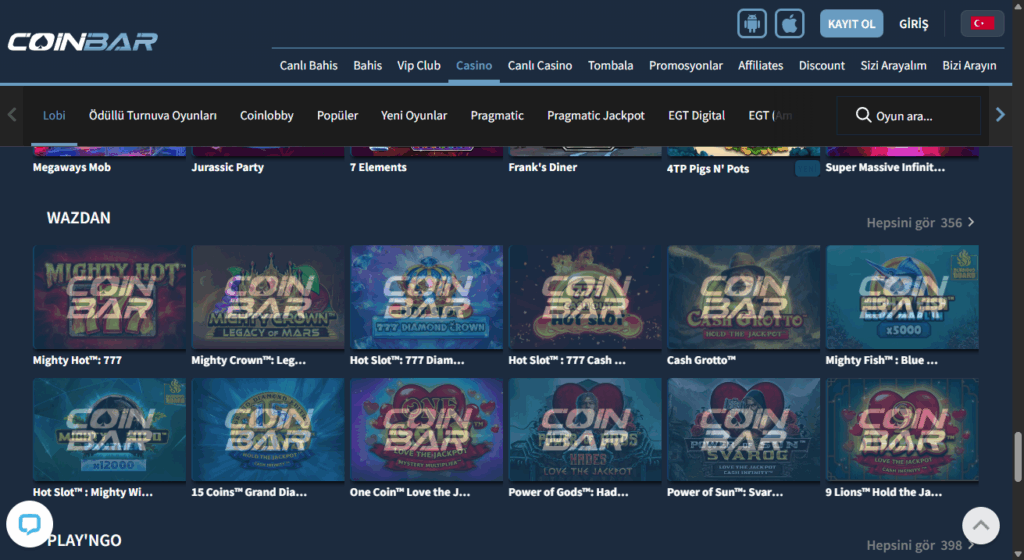
Task: Click the KAYIT OL button
Action: click(x=851, y=23)
